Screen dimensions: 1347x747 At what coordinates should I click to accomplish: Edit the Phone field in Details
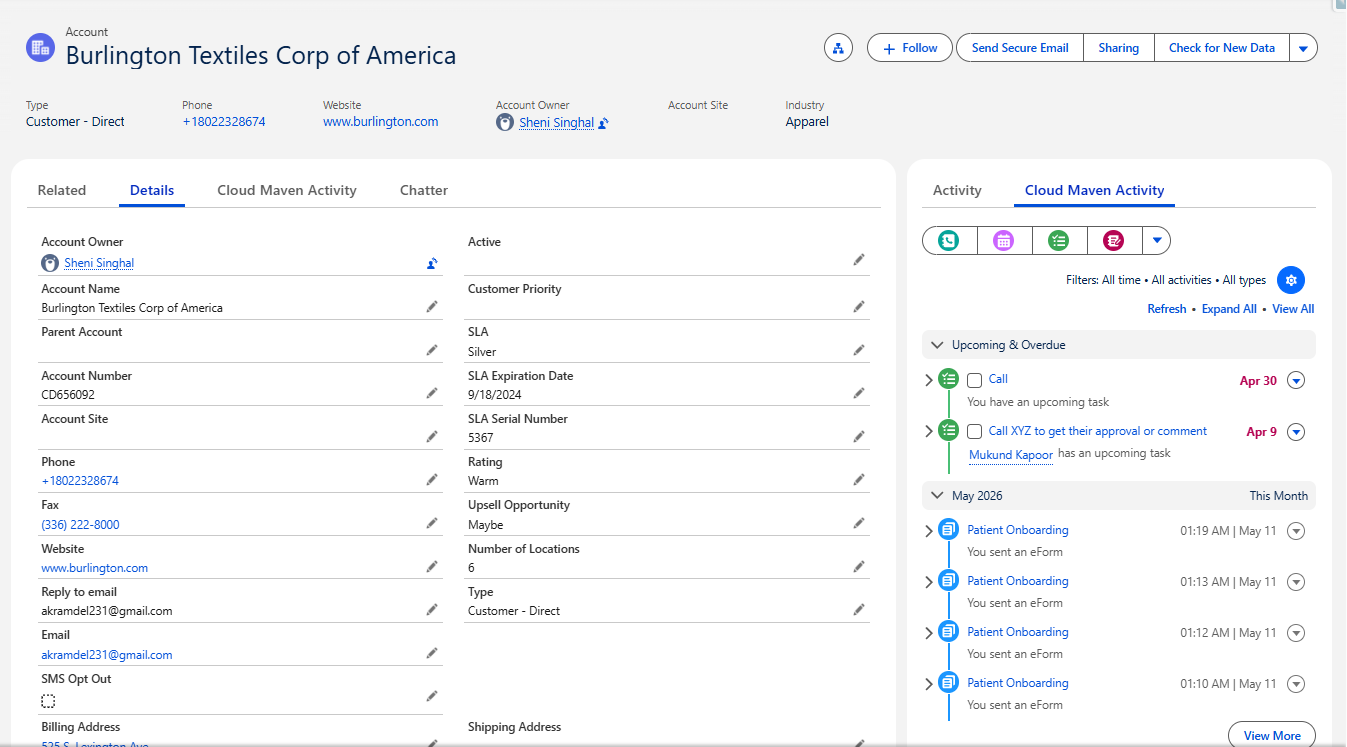pos(432,480)
